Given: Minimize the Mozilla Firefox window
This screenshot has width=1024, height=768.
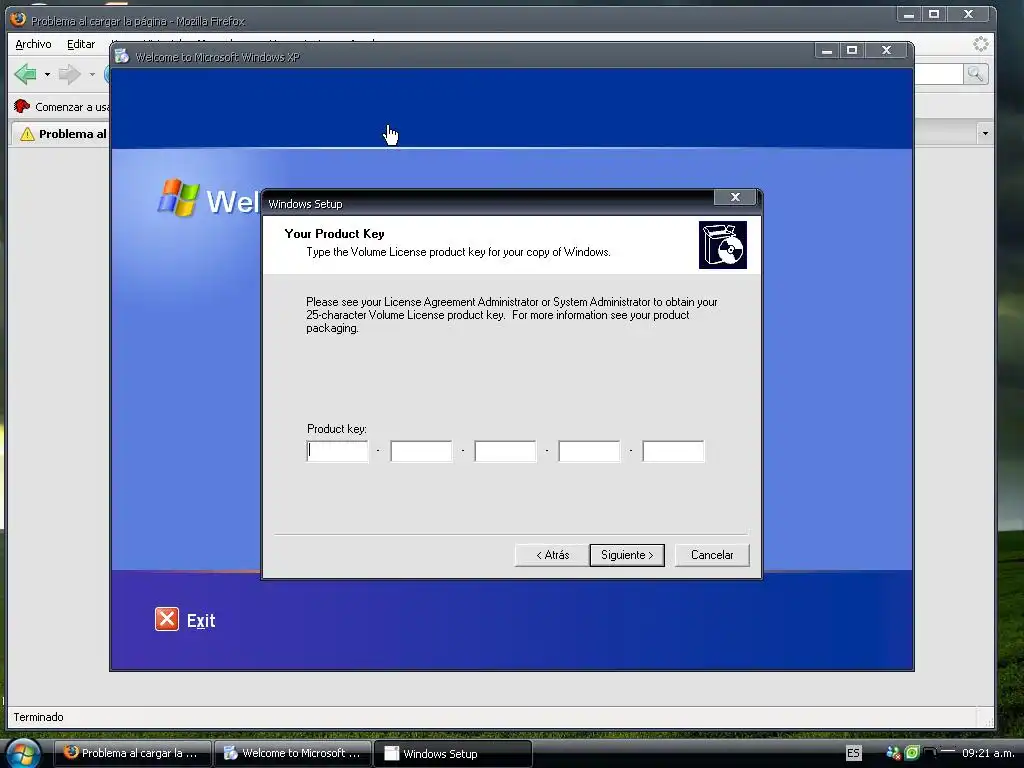Looking at the screenshot, I should pyautogui.click(x=908, y=14).
